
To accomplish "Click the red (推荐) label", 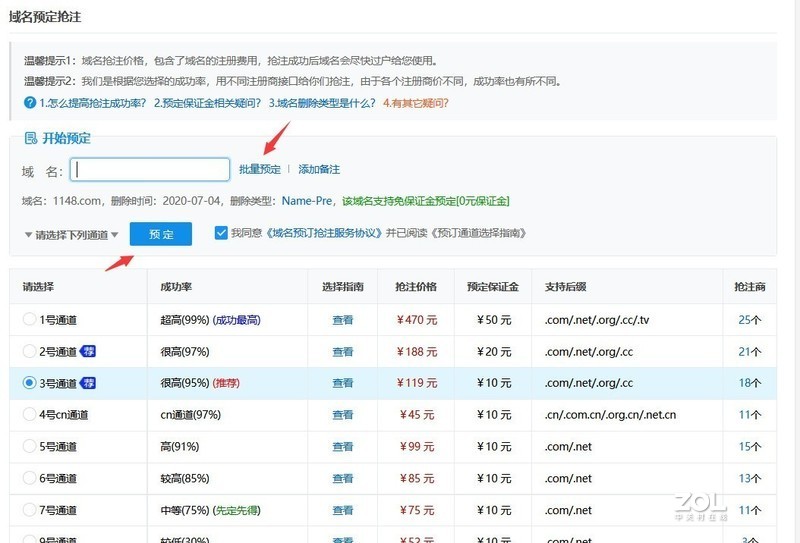I will click(226, 383).
